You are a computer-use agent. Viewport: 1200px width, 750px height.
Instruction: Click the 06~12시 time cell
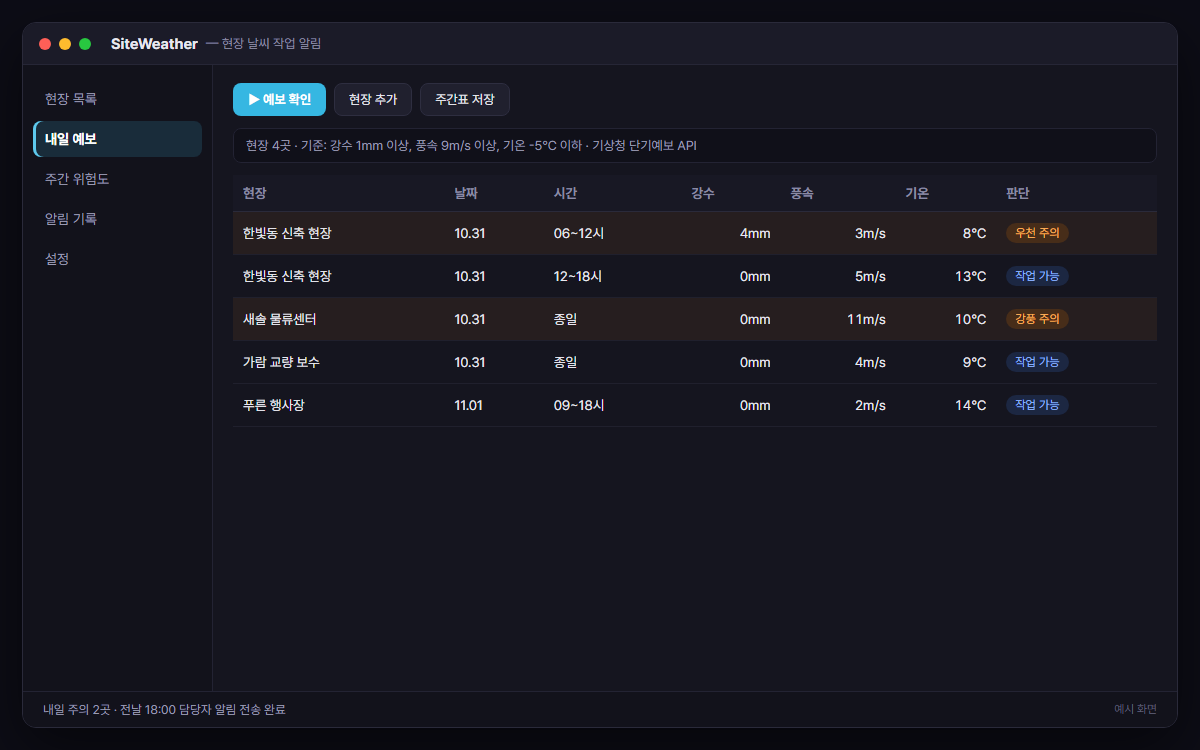point(579,233)
